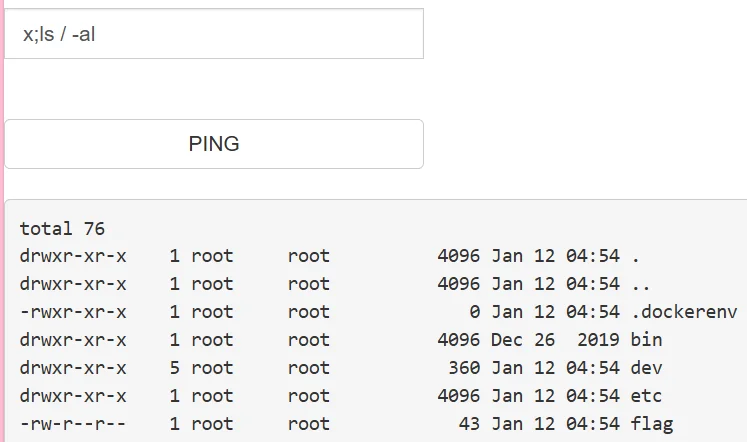The image size is (747, 442).
Task: Click the '-rw-r--r--' permissions of flag
Action: point(73,424)
